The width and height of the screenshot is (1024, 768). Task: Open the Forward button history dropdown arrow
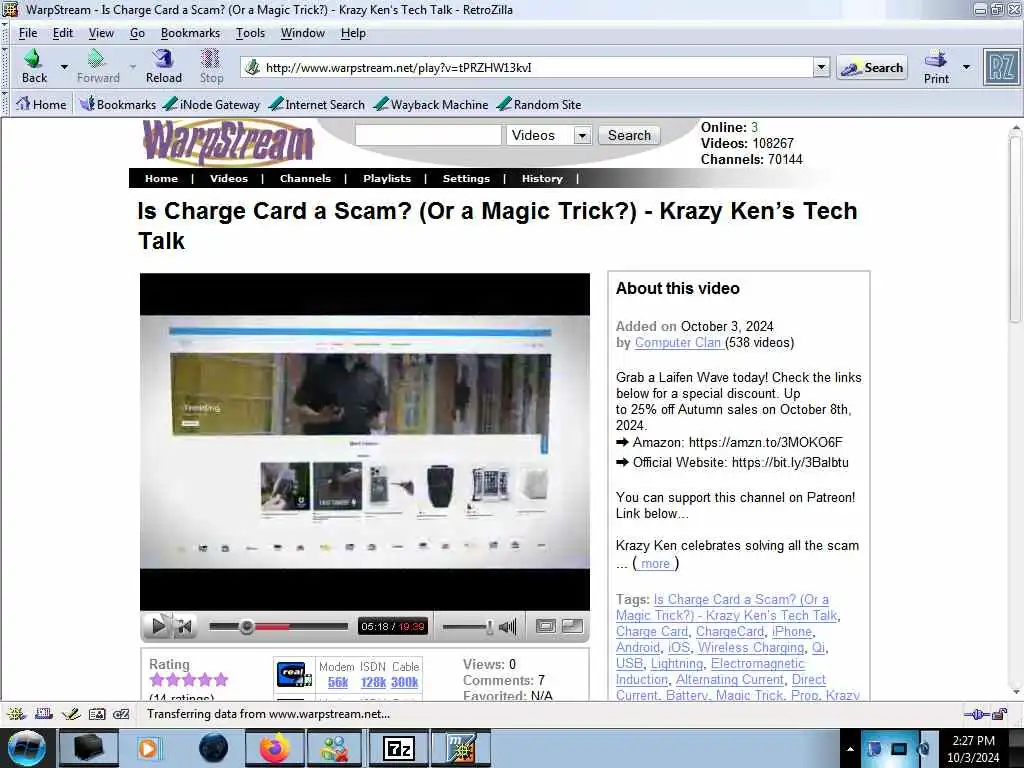point(133,67)
